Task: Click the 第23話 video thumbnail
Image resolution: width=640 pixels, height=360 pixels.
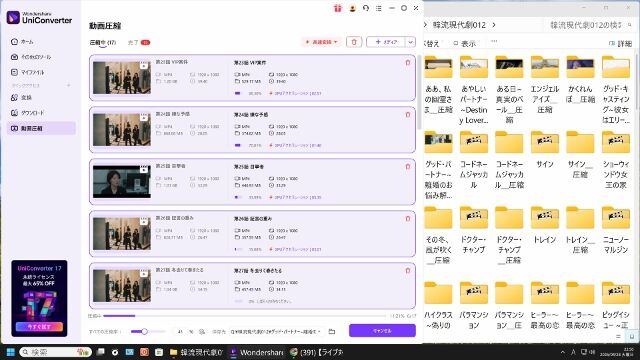Action: (x=122, y=78)
